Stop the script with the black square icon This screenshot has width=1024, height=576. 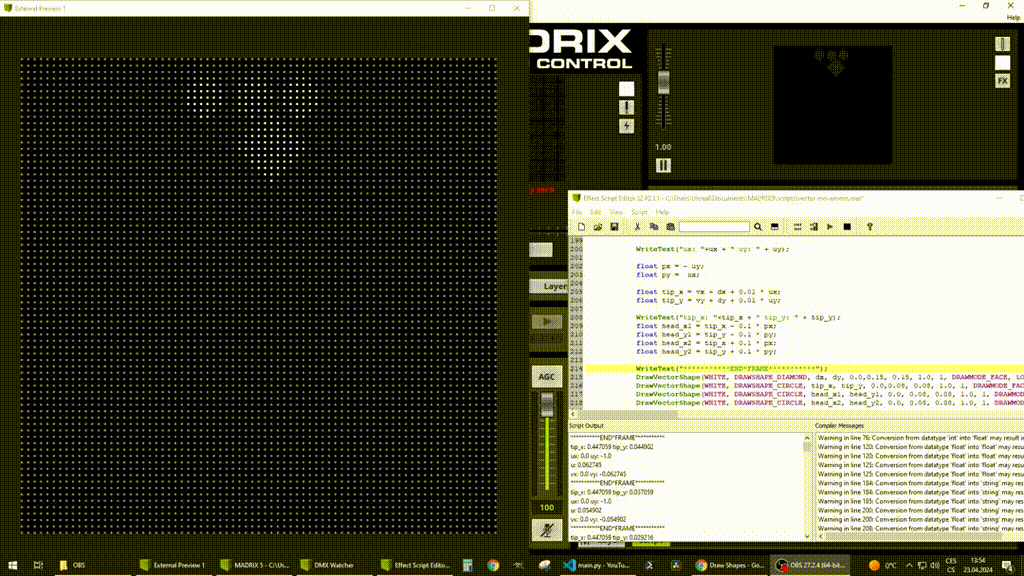(847, 227)
